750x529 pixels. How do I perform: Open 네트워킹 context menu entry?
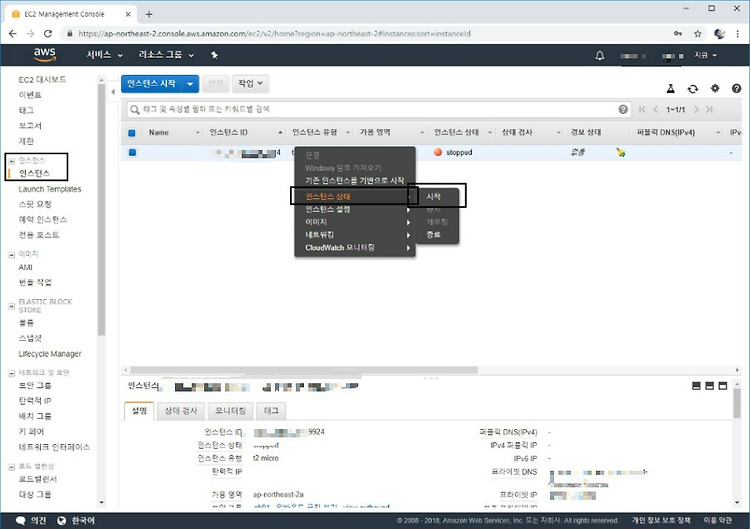coord(354,235)
